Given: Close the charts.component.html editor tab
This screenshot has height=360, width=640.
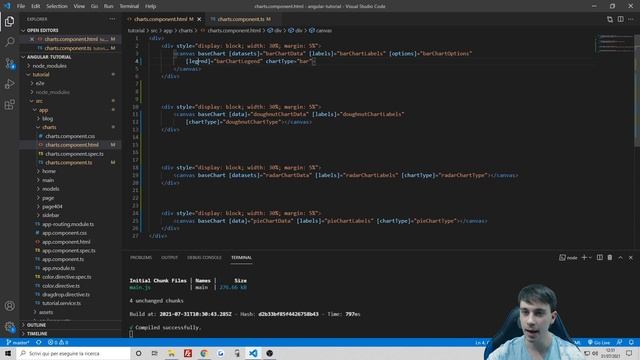Looking at the screenshot, I should point(199,19).
